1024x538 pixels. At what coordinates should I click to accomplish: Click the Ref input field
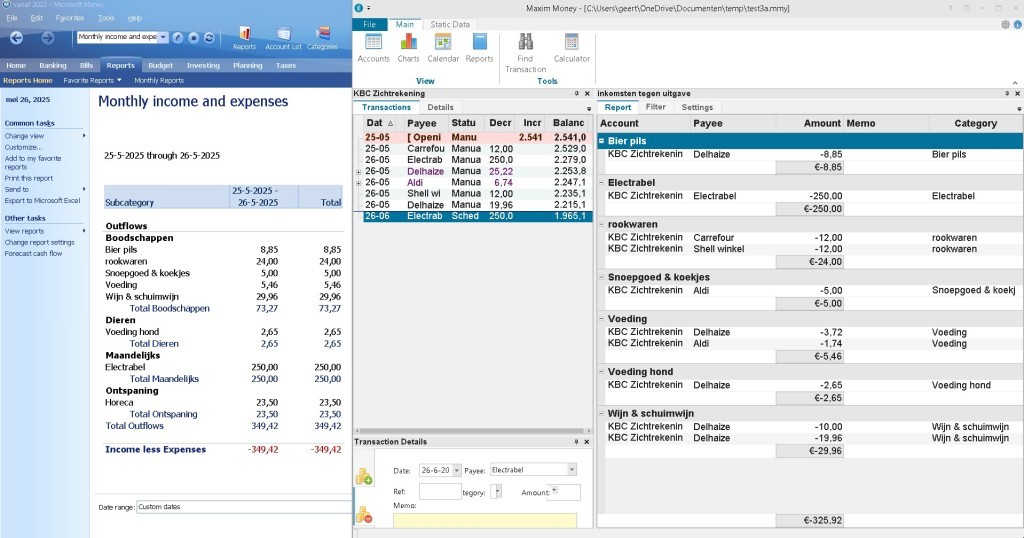(440, 492)
